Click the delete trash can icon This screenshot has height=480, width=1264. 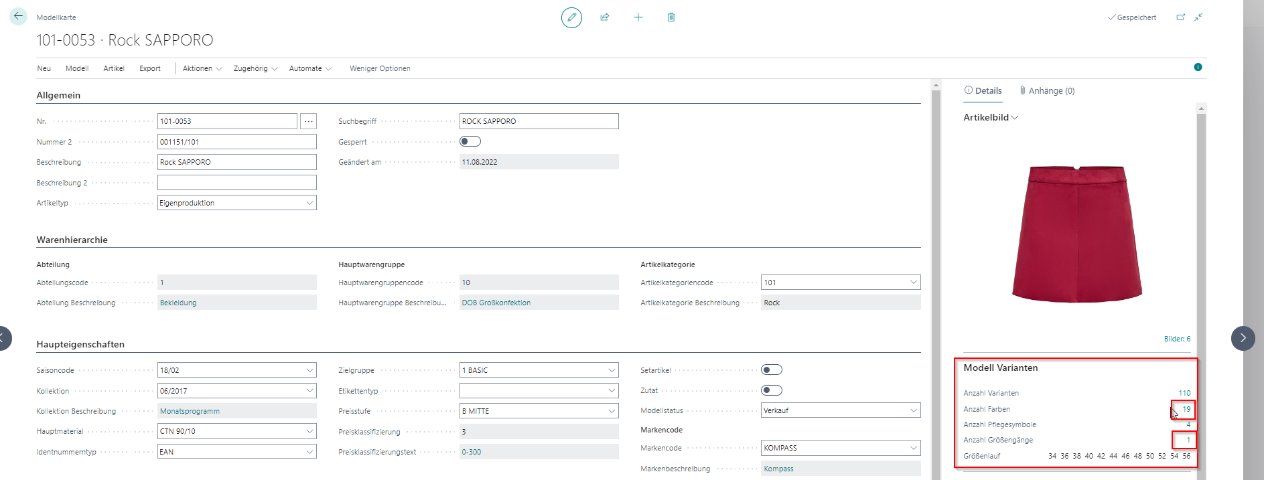pyautogui.click(x=671, y=17)
